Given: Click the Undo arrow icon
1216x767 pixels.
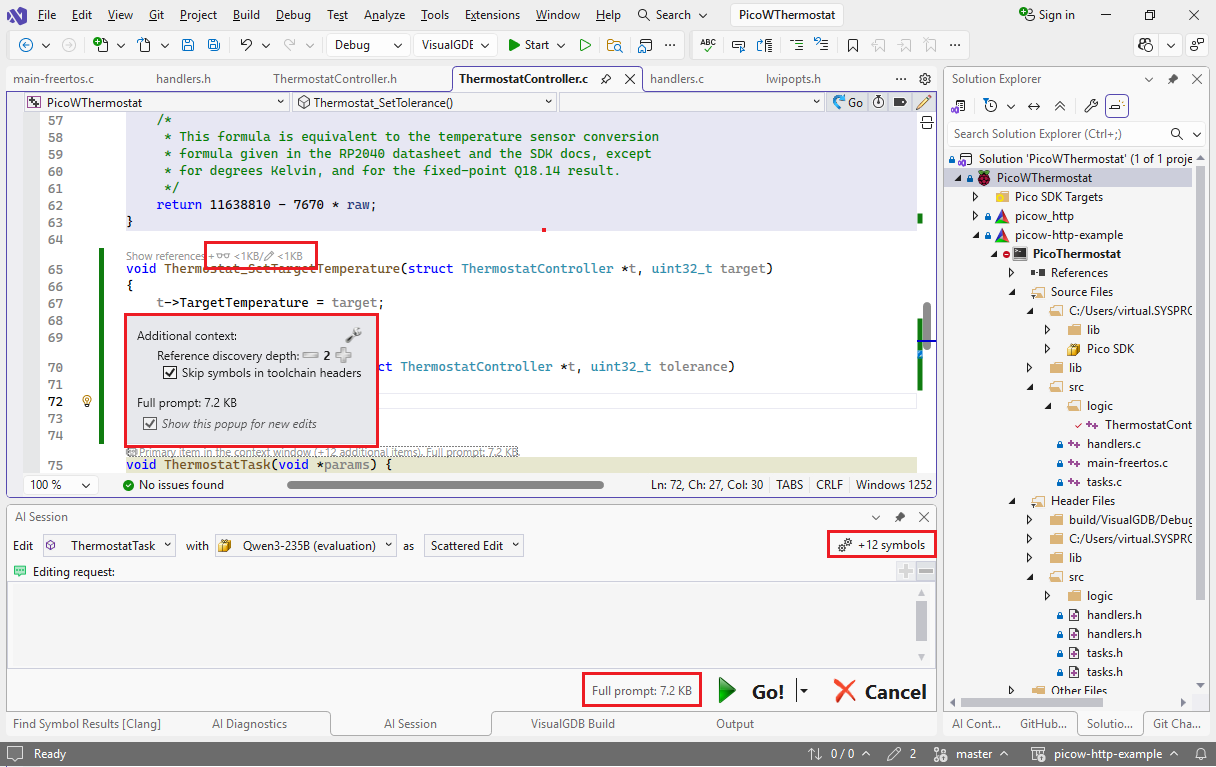Looking at the screenshot, I should [x=246, y=45].
